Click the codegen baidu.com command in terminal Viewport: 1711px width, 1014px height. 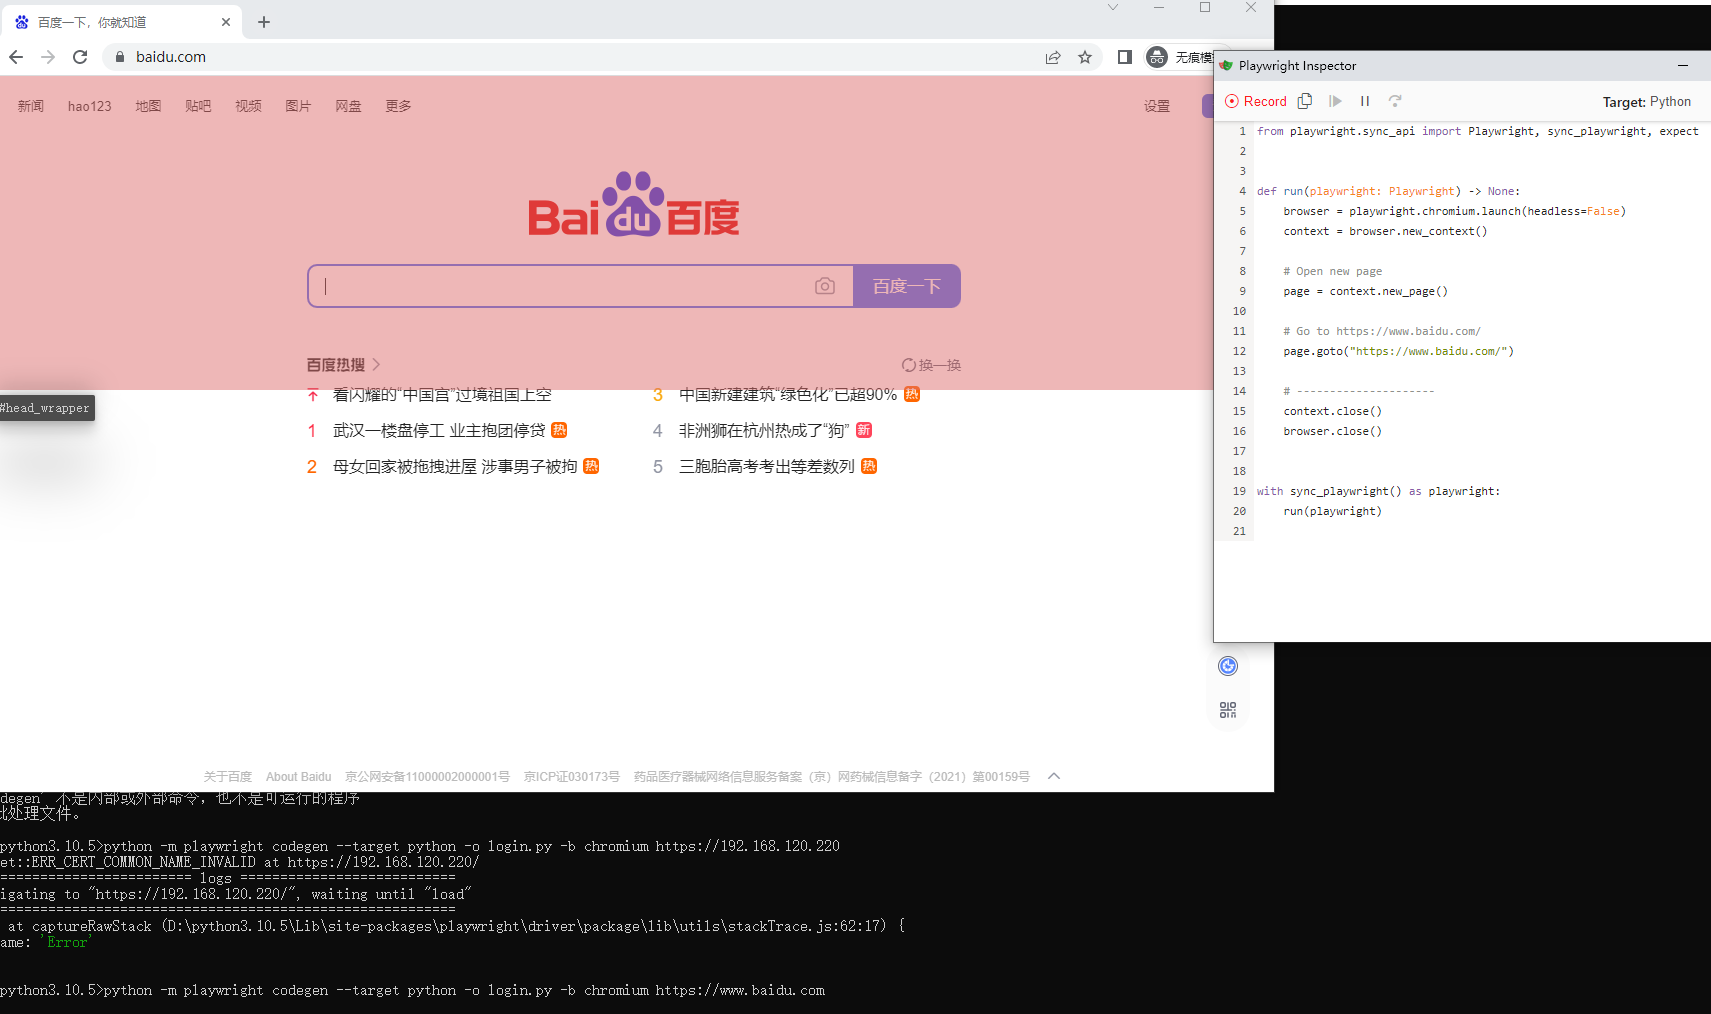(x=464, y=990)
